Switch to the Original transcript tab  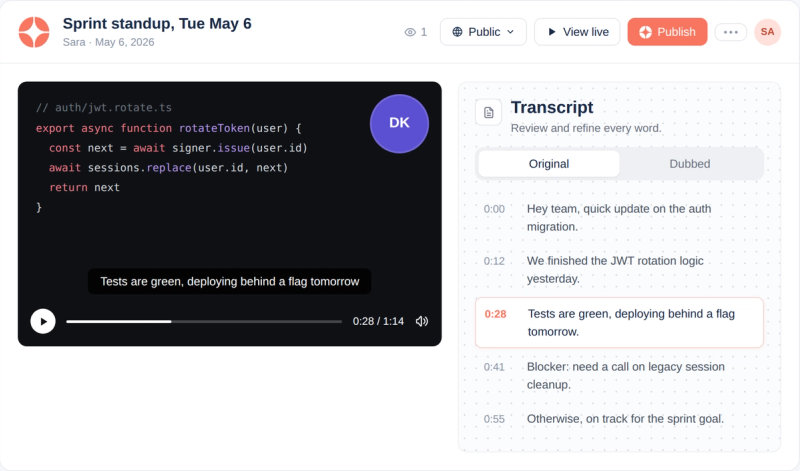coord(549,164)
